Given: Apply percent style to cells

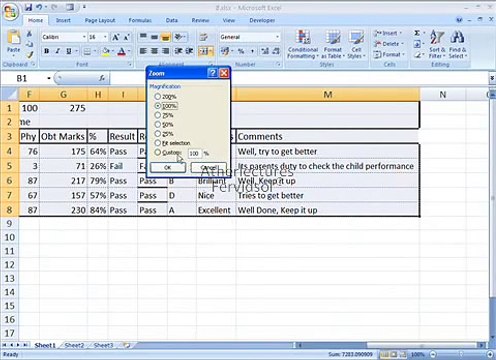Looking at the screenshot, I should [241, 51].
